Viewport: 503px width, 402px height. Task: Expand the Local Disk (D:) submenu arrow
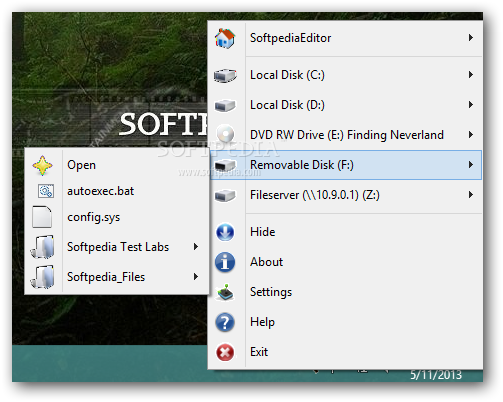471,105
